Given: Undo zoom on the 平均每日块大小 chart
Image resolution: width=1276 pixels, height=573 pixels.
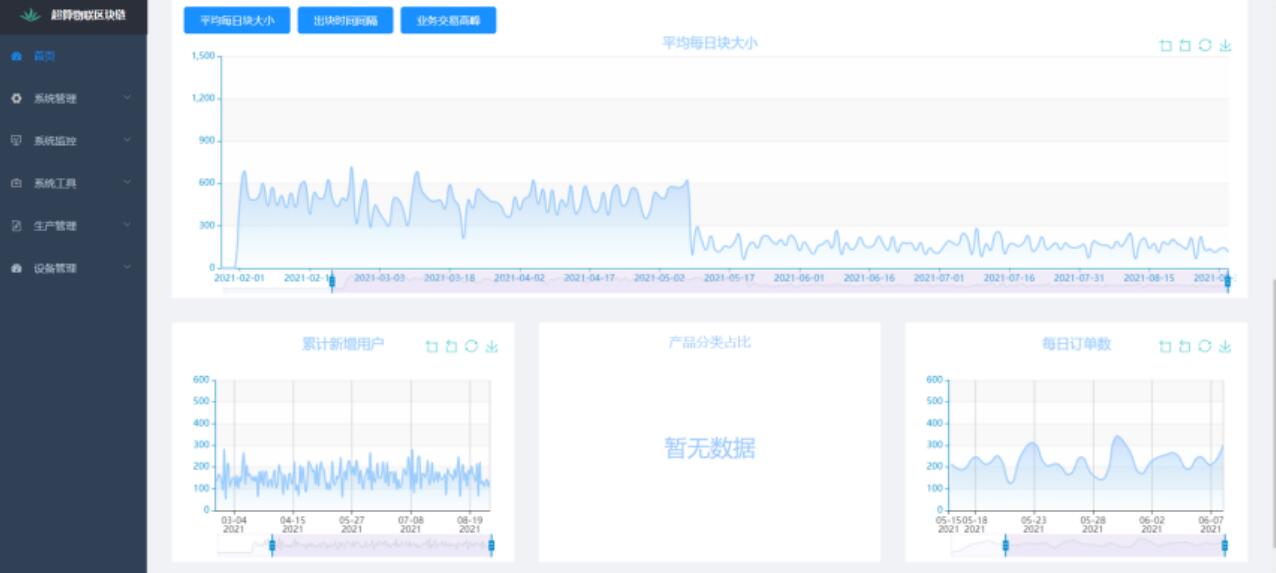Looking at the screenshot, I should point(1185,46).
